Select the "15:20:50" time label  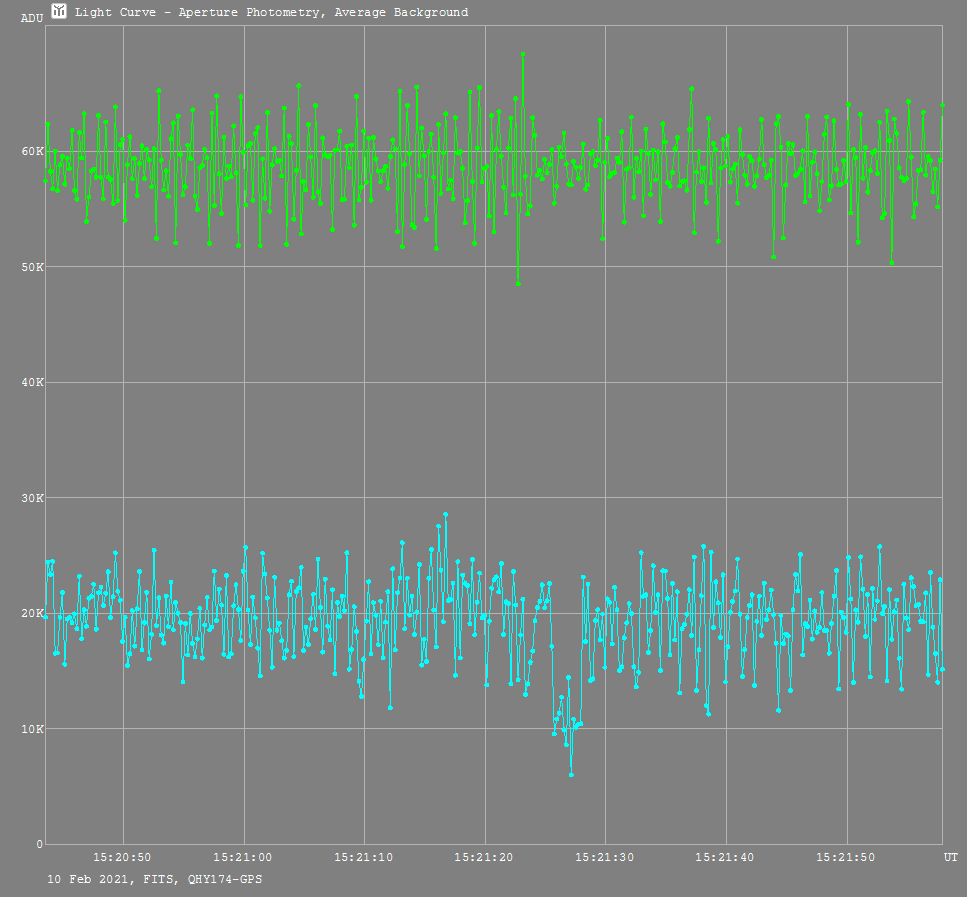122,857
